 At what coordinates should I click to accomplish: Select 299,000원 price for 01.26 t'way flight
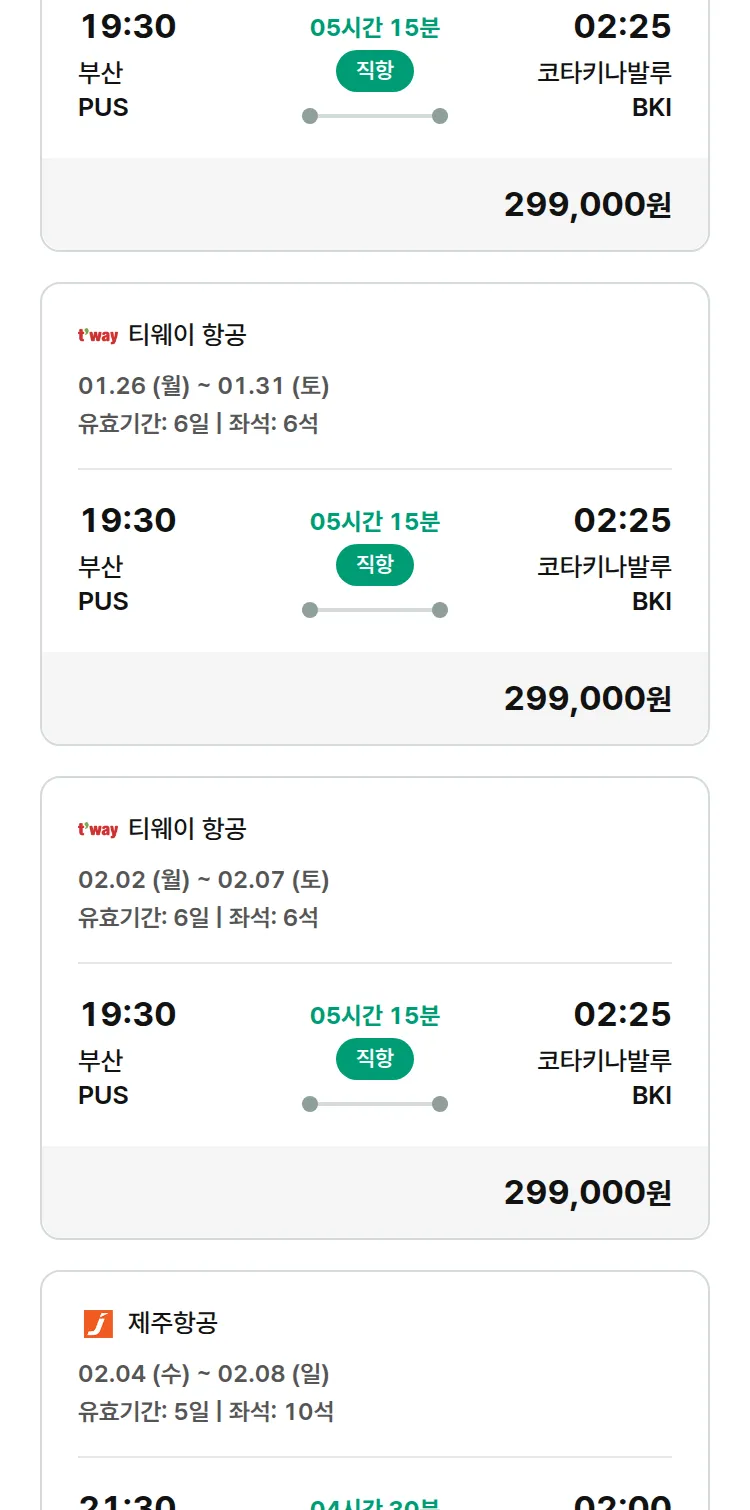(x=587, y=699)
